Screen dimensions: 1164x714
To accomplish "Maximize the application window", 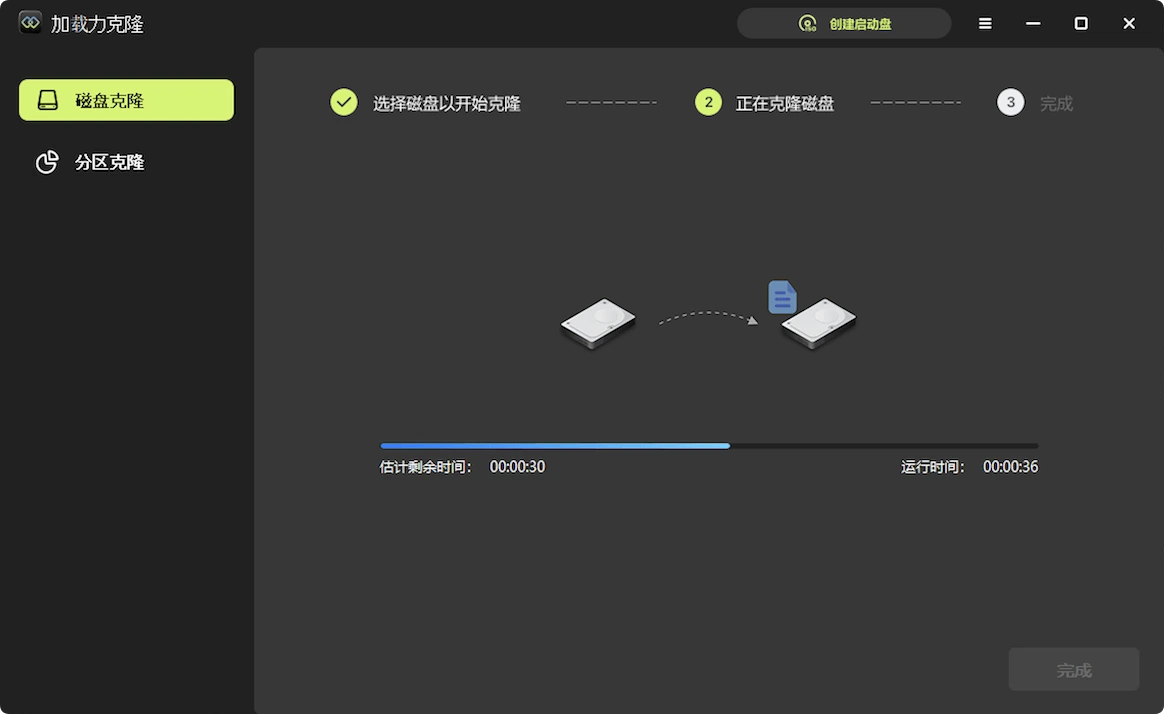I will (1081, 24).
